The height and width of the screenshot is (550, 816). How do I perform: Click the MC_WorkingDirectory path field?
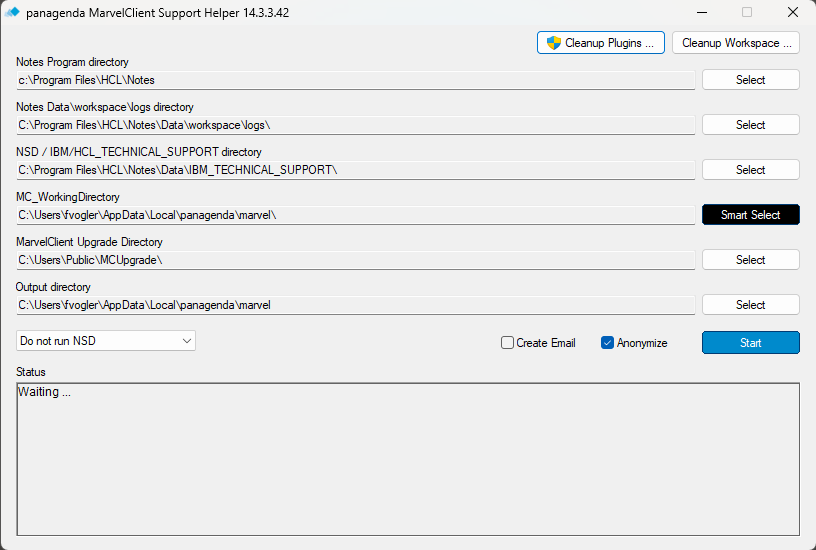click(355, 215)
